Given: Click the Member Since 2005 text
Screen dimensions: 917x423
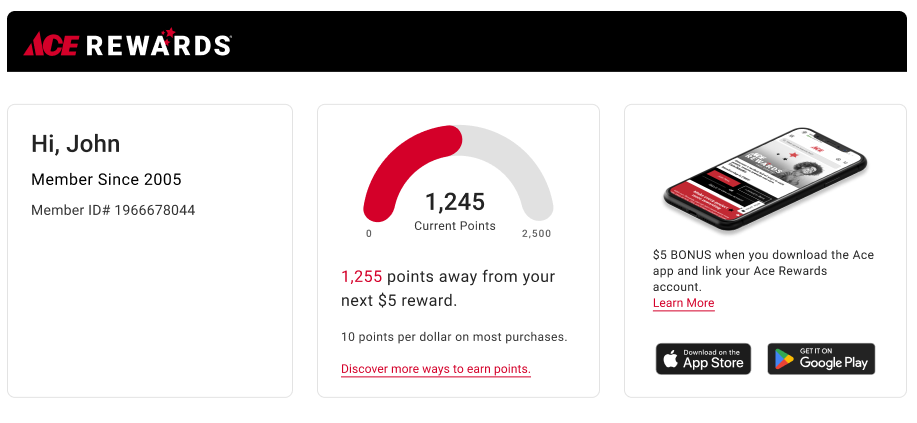Looking at the screenshot, I should click(106, 180).
